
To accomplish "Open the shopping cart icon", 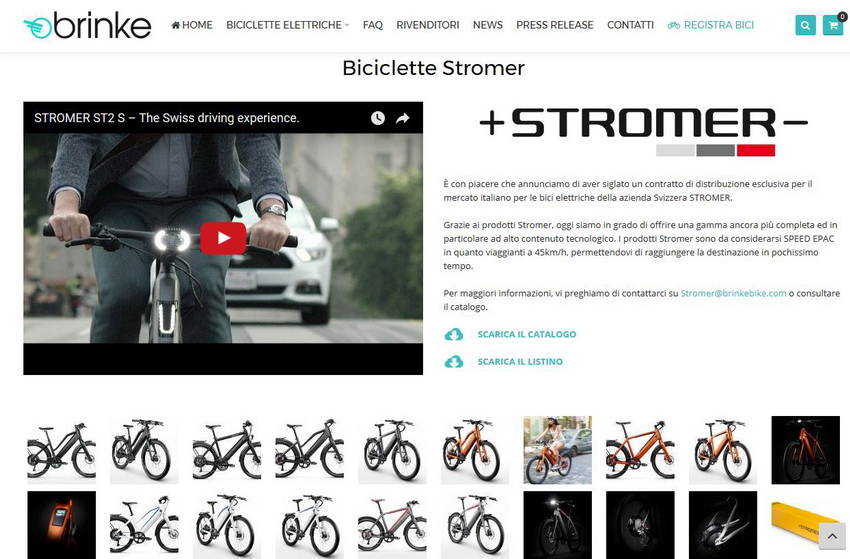I will pos(833,25).
